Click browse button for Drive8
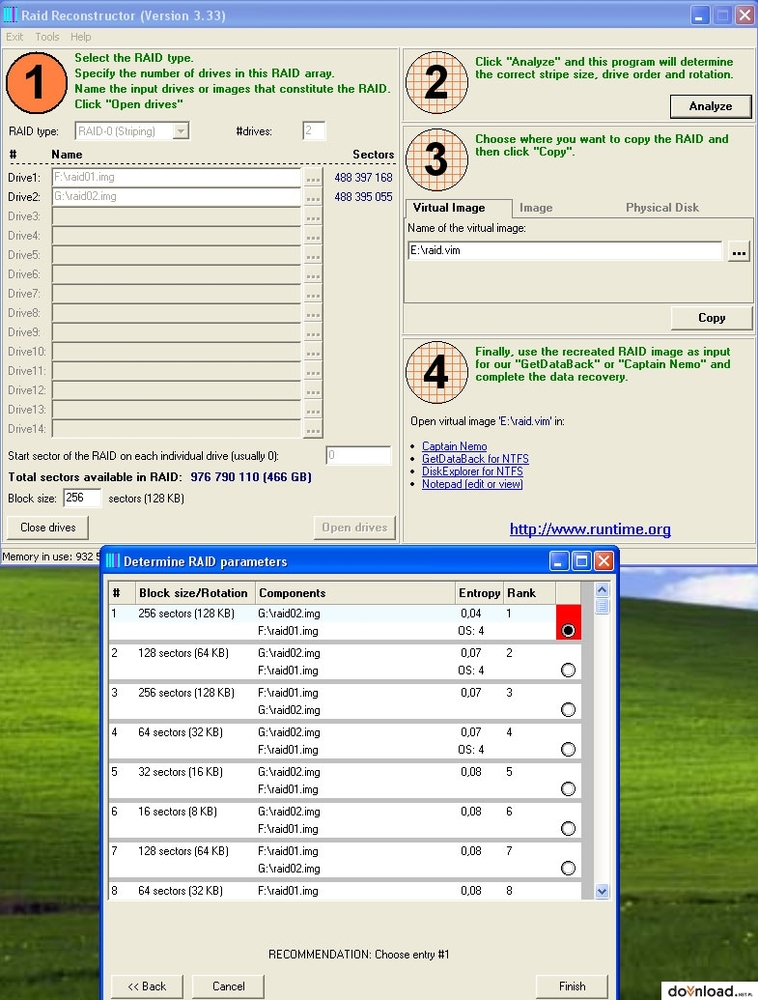The width and height of the screenshot is (758, 1000). (312, 313)
